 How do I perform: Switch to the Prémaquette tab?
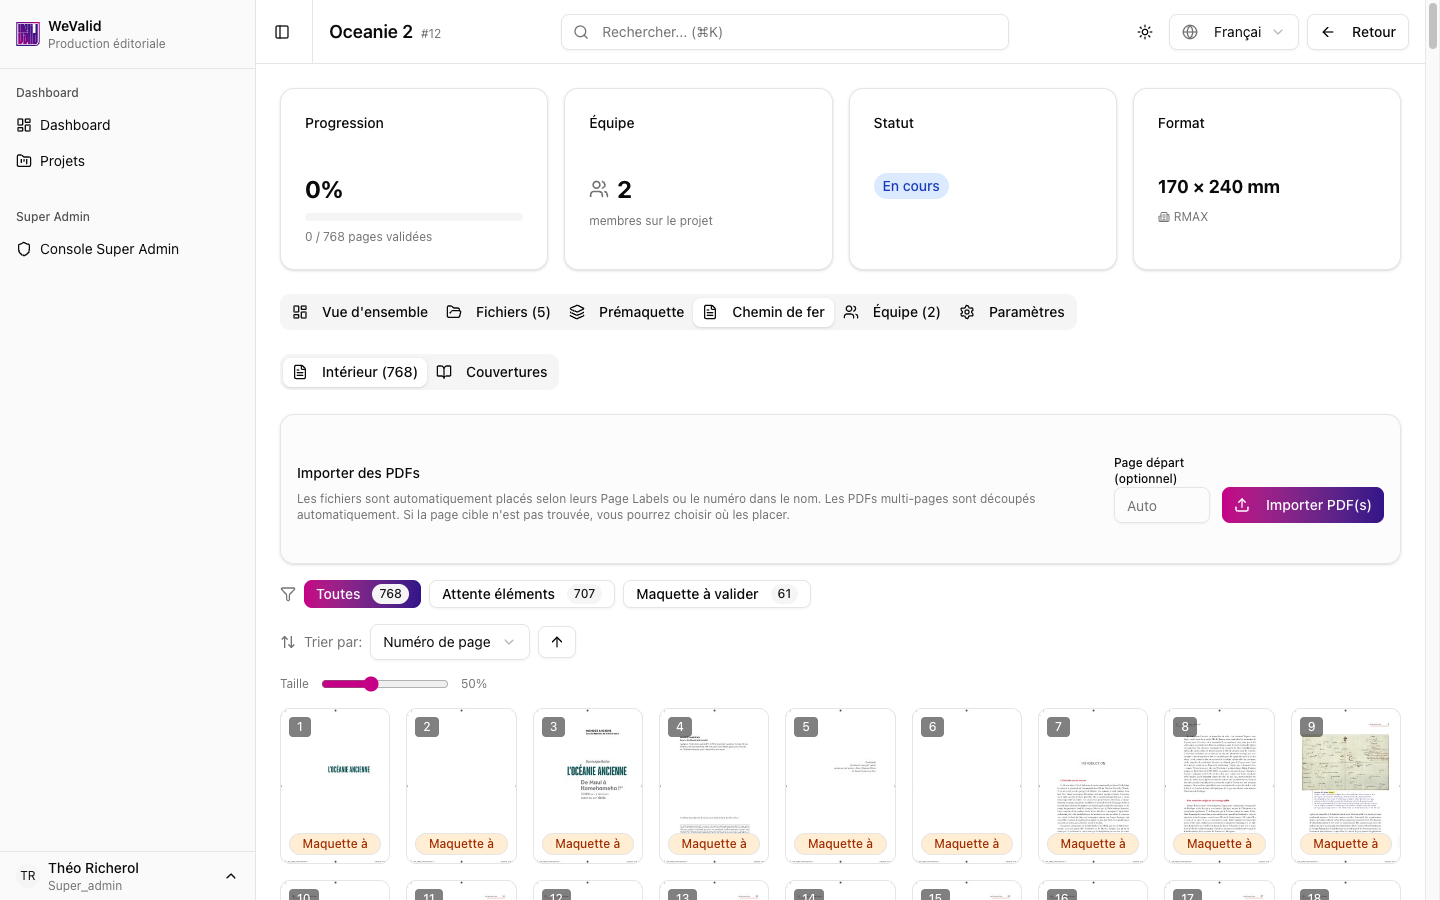627,312
